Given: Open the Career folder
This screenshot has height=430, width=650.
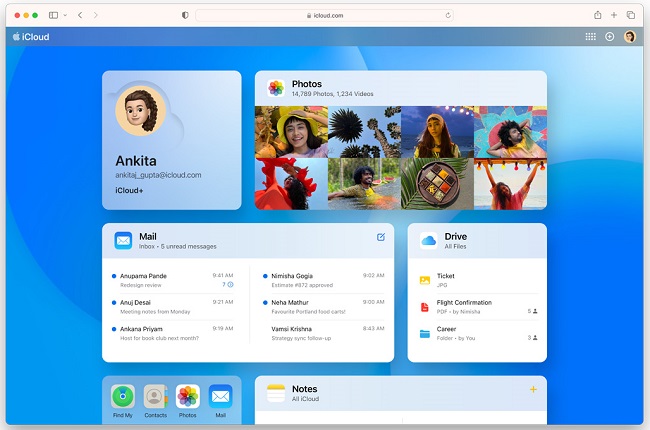Looking at the screenshot, I should [x=478, y=333].
